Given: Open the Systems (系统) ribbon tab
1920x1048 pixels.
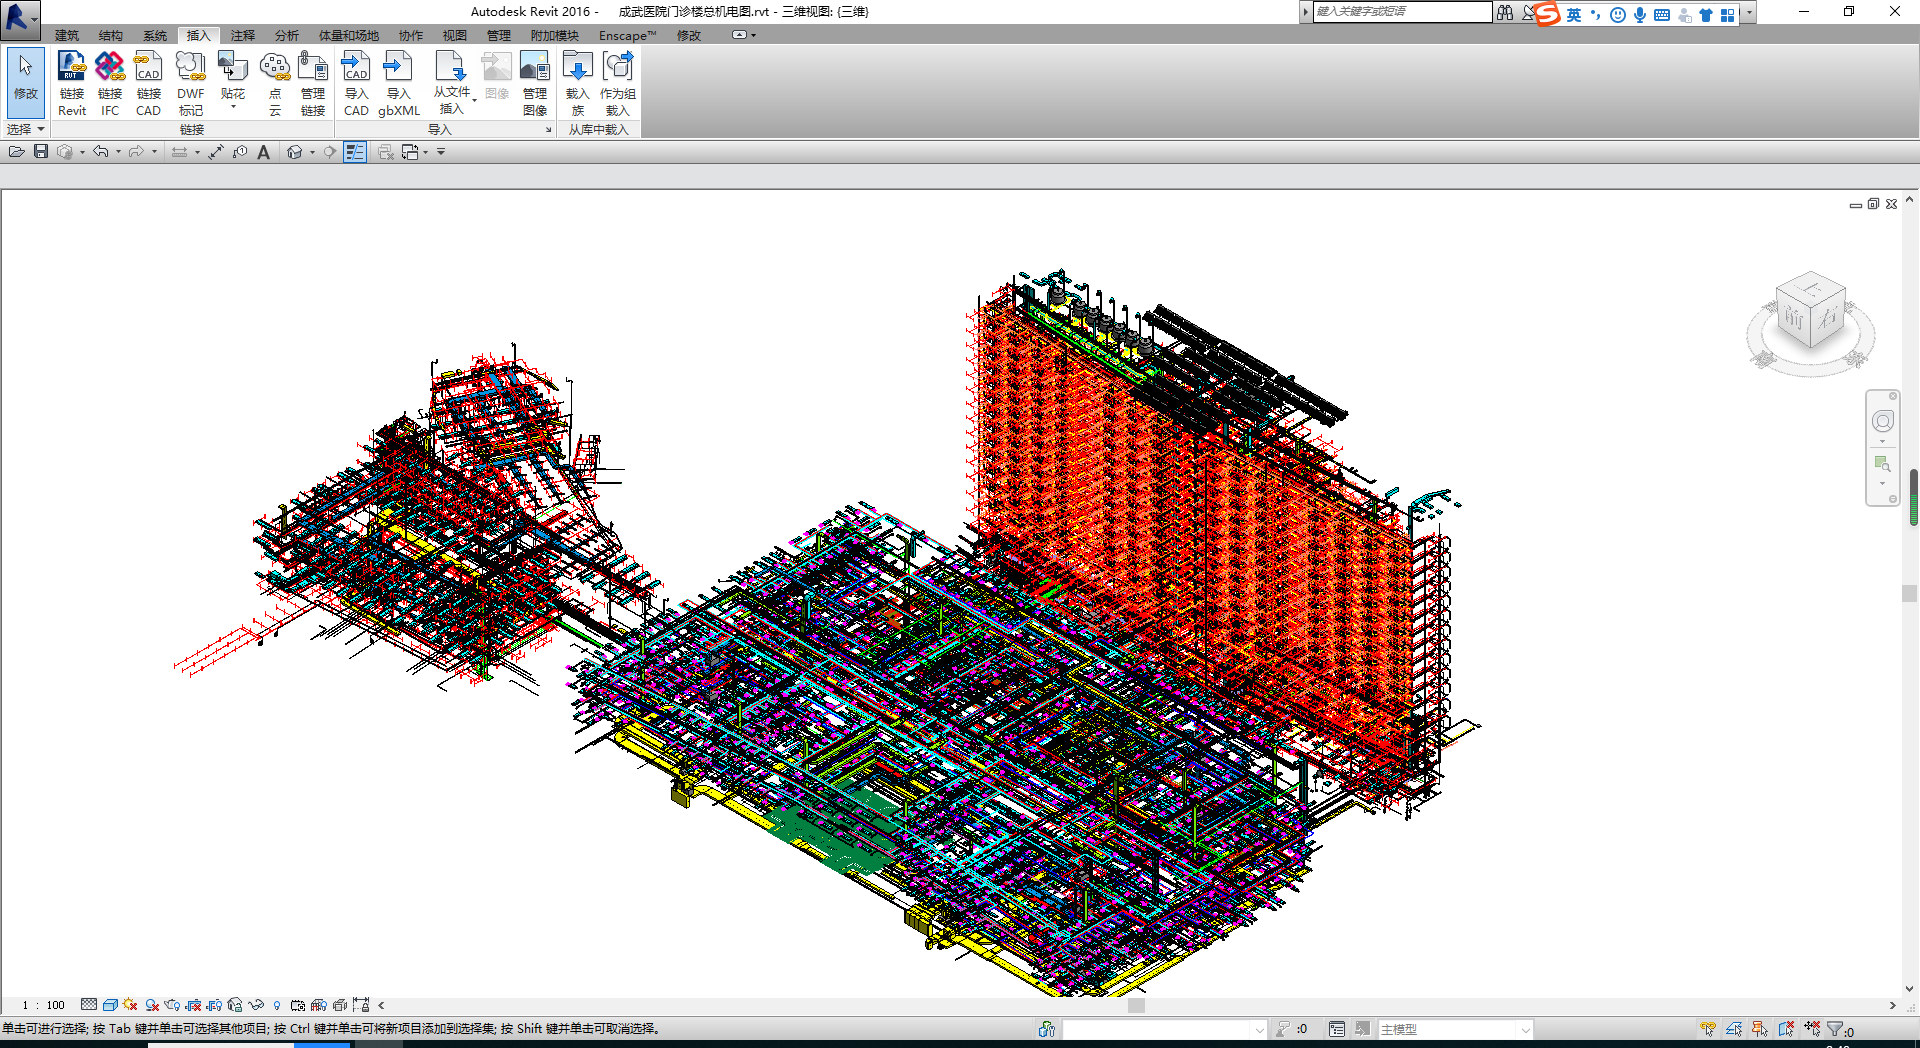Looking at the screenshot, I should [x=155, y=35].
